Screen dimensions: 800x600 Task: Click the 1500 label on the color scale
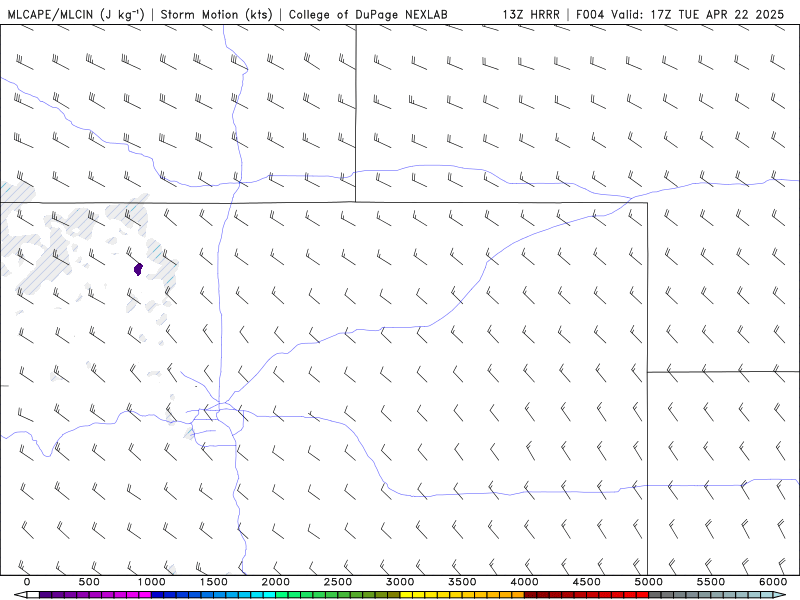[213, 582]
